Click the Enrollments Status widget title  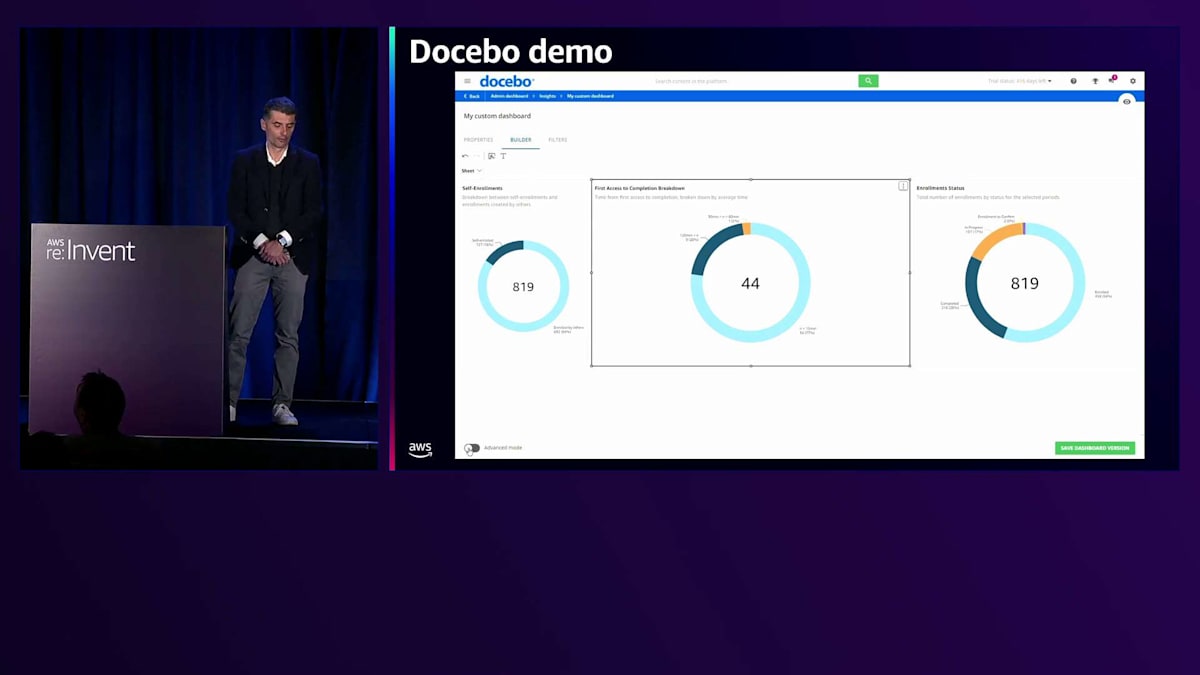[x=940, y=188]
